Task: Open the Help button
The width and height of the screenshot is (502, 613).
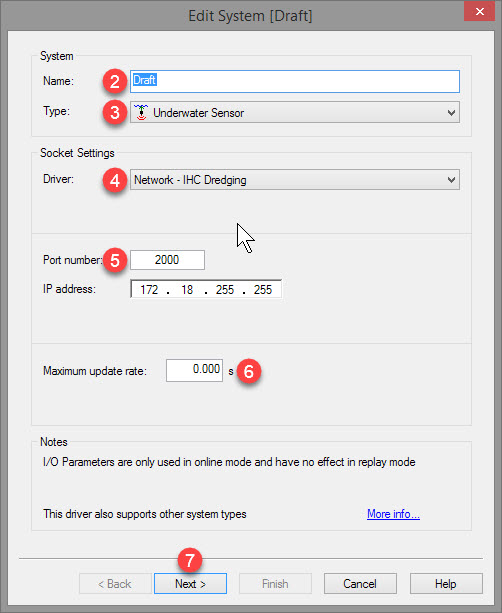Action: pyautogui.click(x=446, y=584)
